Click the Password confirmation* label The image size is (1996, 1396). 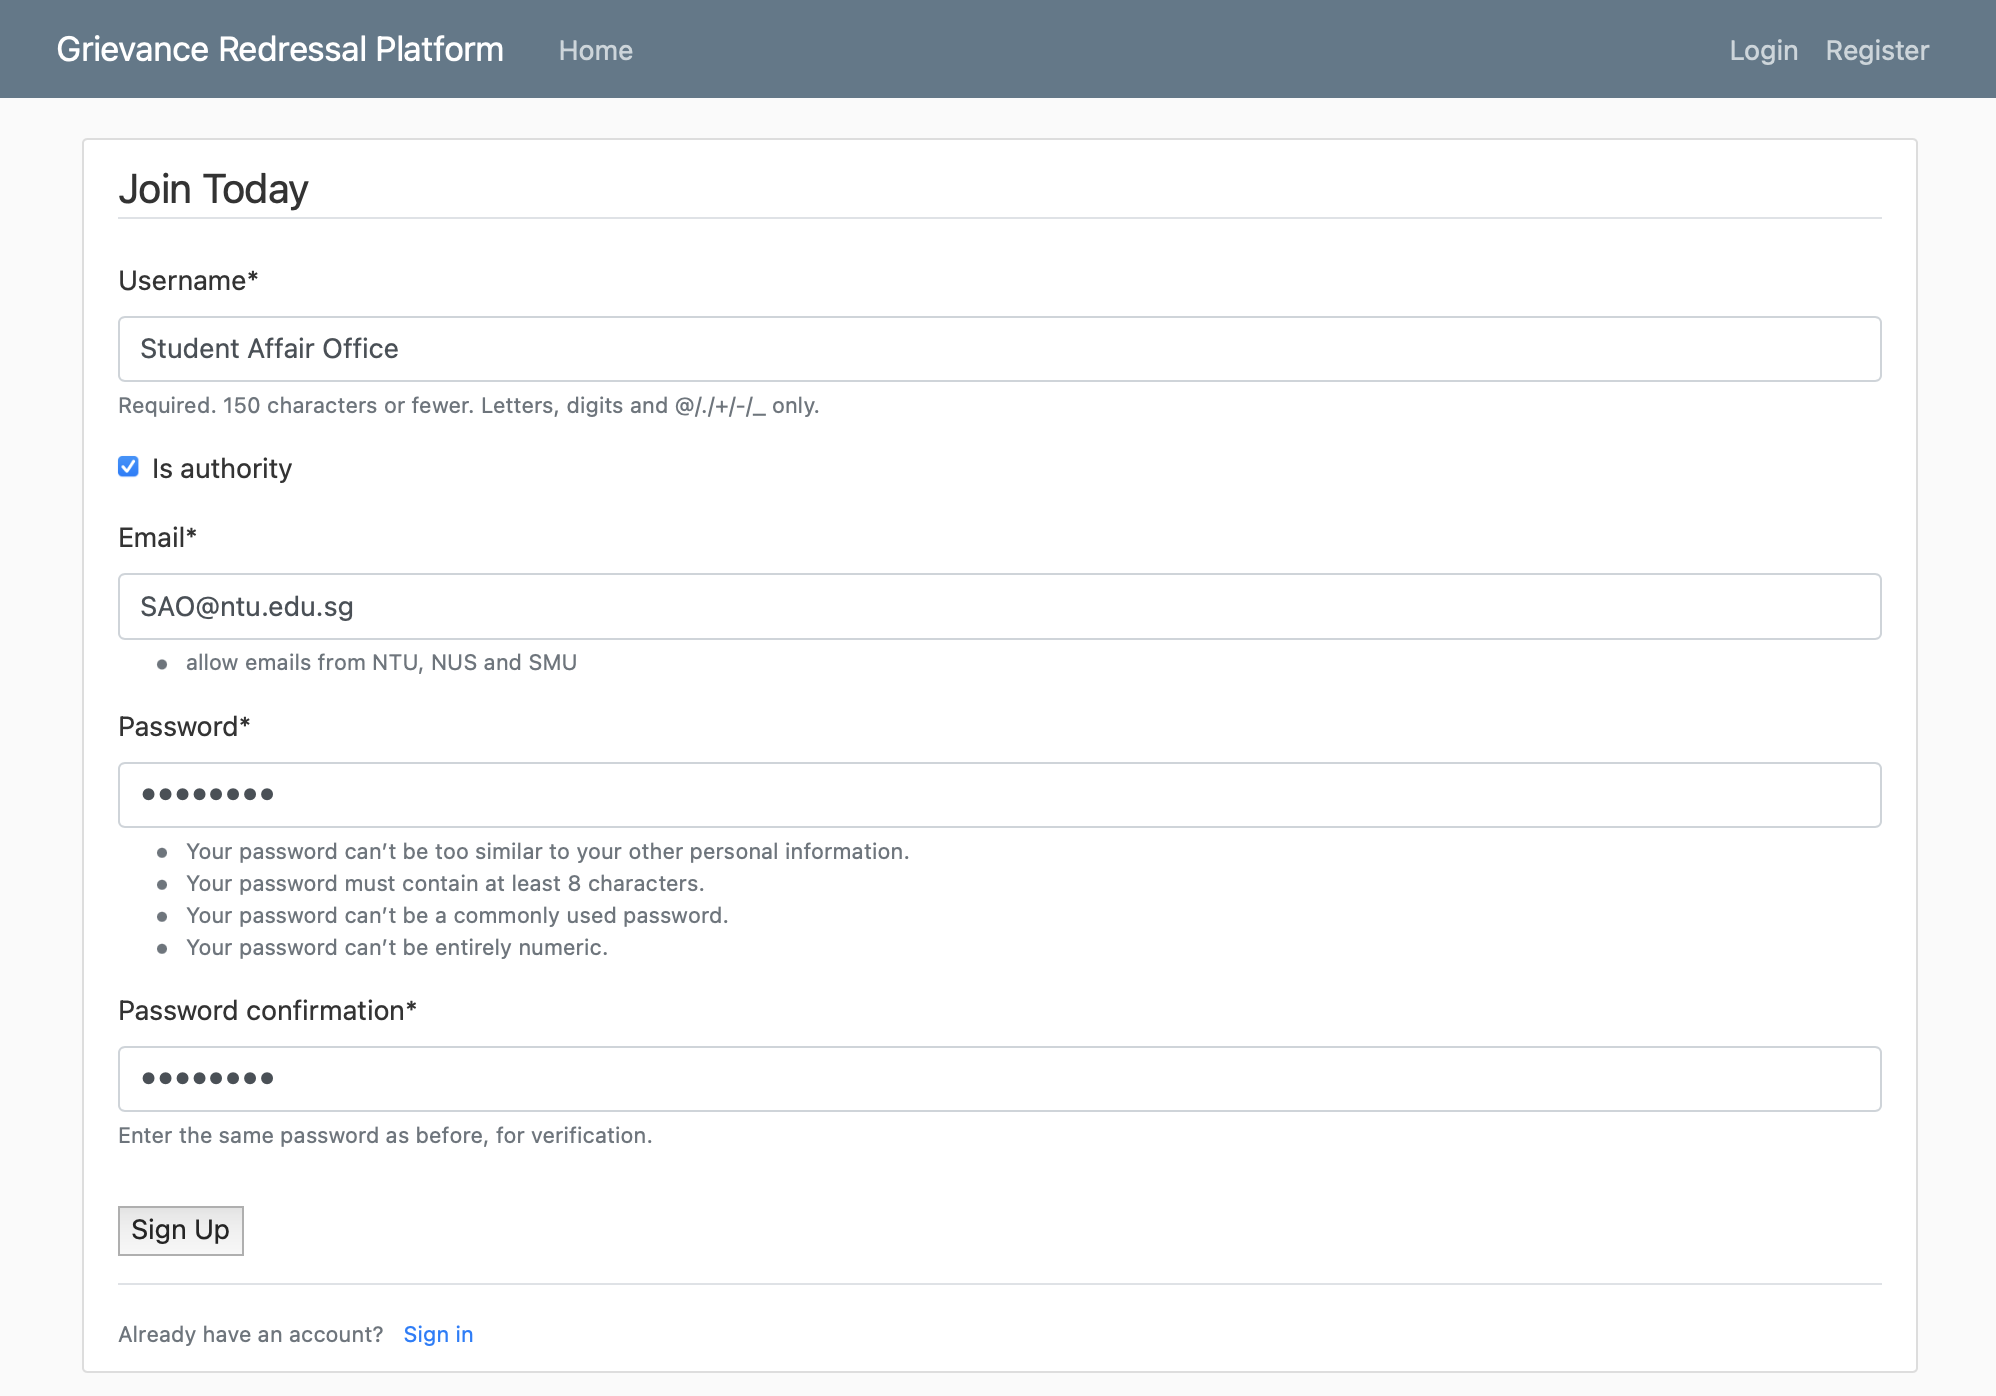(x=267, y=1011)
